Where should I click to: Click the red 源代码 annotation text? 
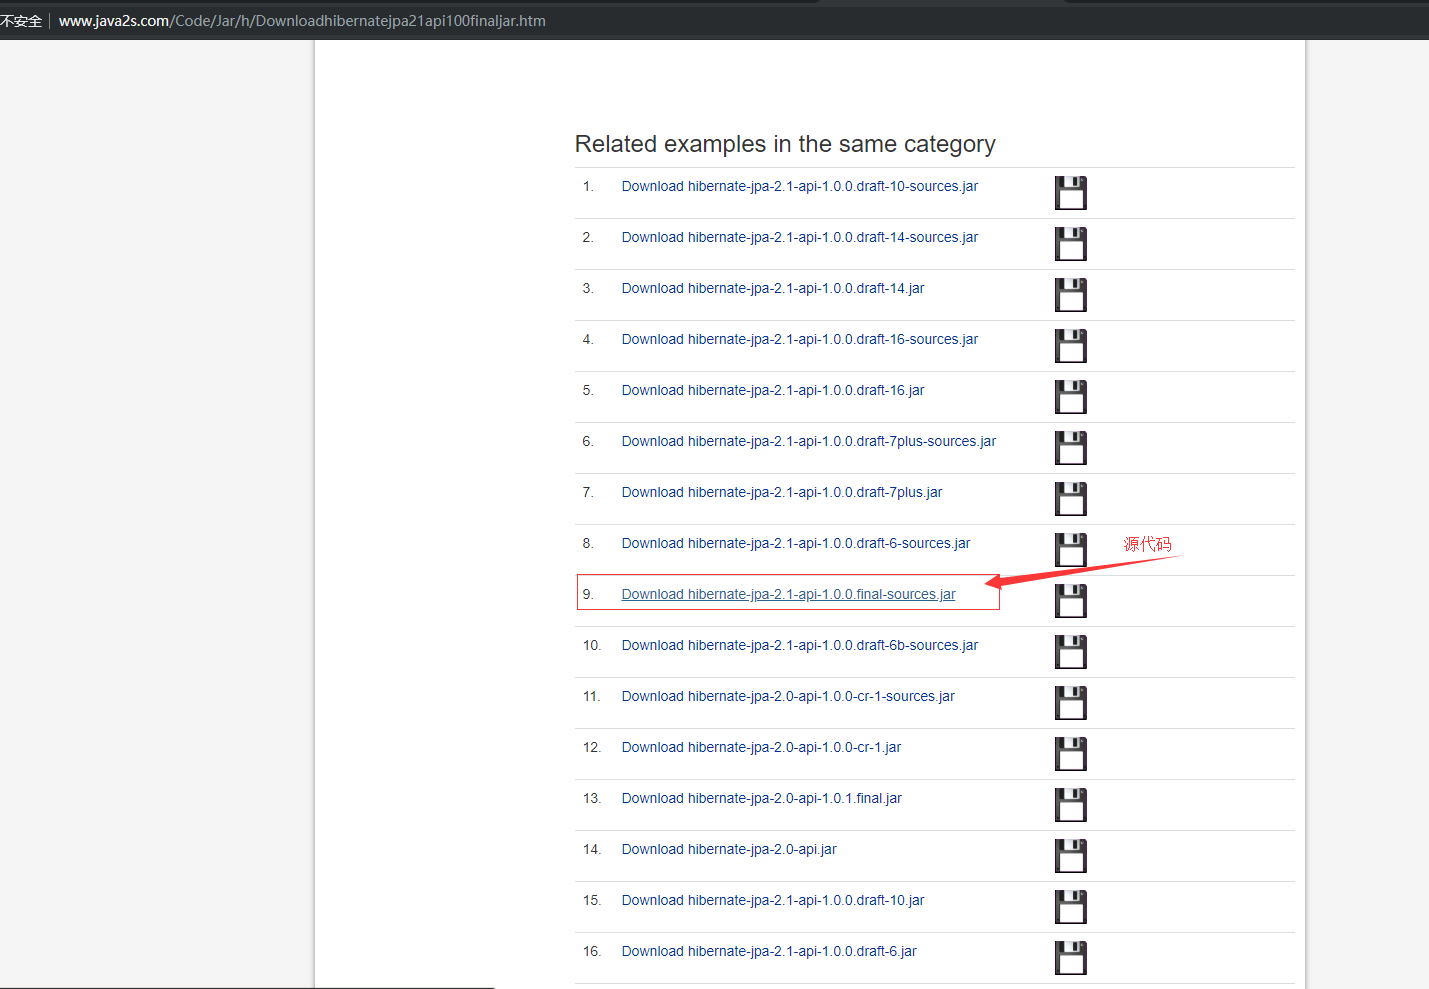1147,544
